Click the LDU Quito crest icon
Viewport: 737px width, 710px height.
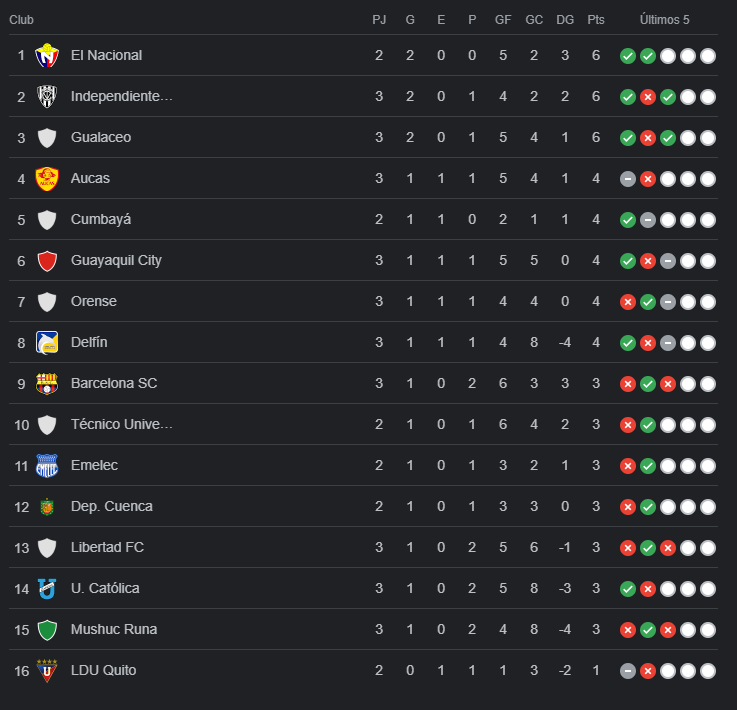[x=46, y=671]
